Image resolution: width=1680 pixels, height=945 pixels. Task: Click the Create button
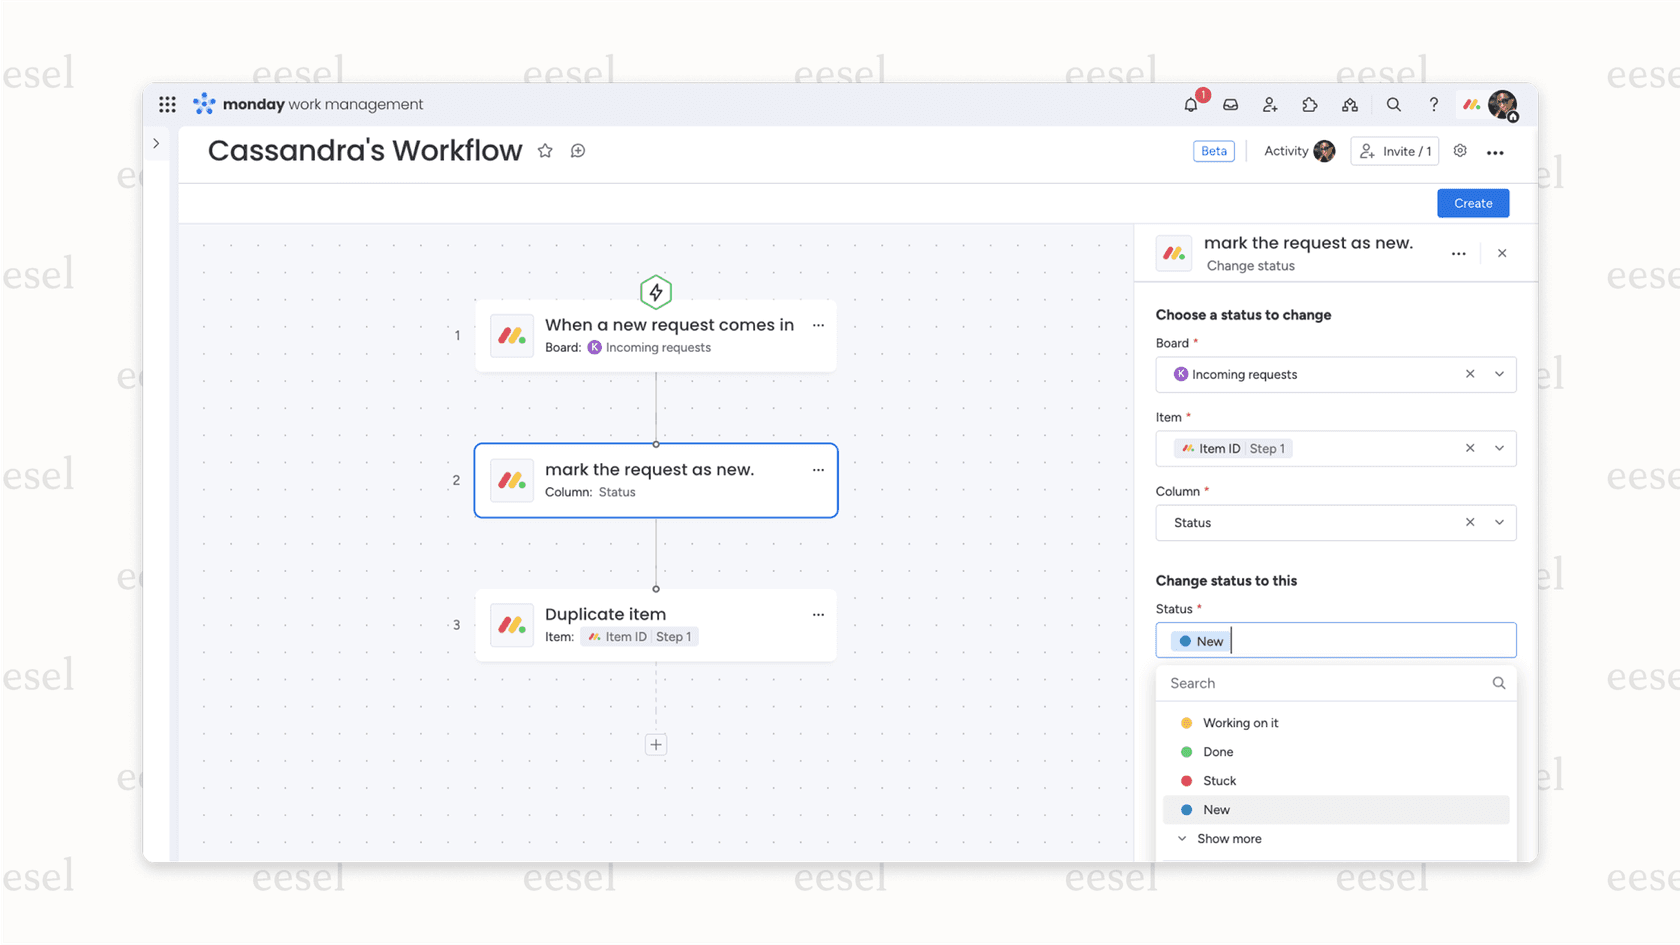[x=1472, y=203]
